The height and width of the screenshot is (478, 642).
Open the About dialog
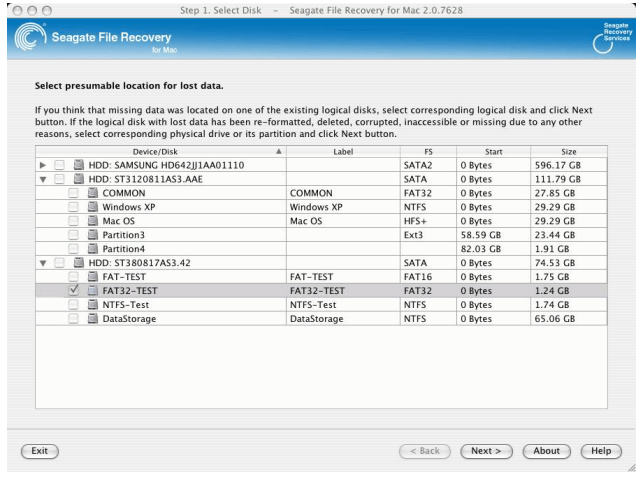coord(547,451)
